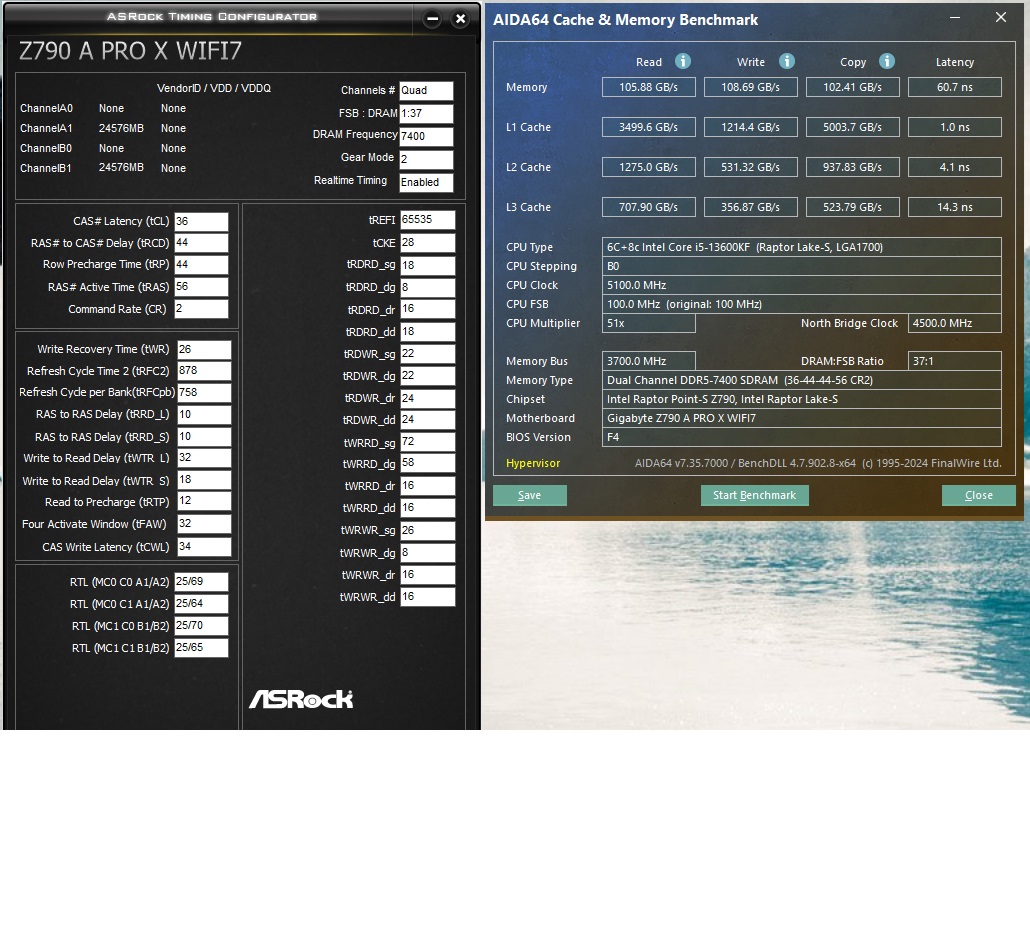Click the tRDRD_sg value field

[x=428, y=265]
